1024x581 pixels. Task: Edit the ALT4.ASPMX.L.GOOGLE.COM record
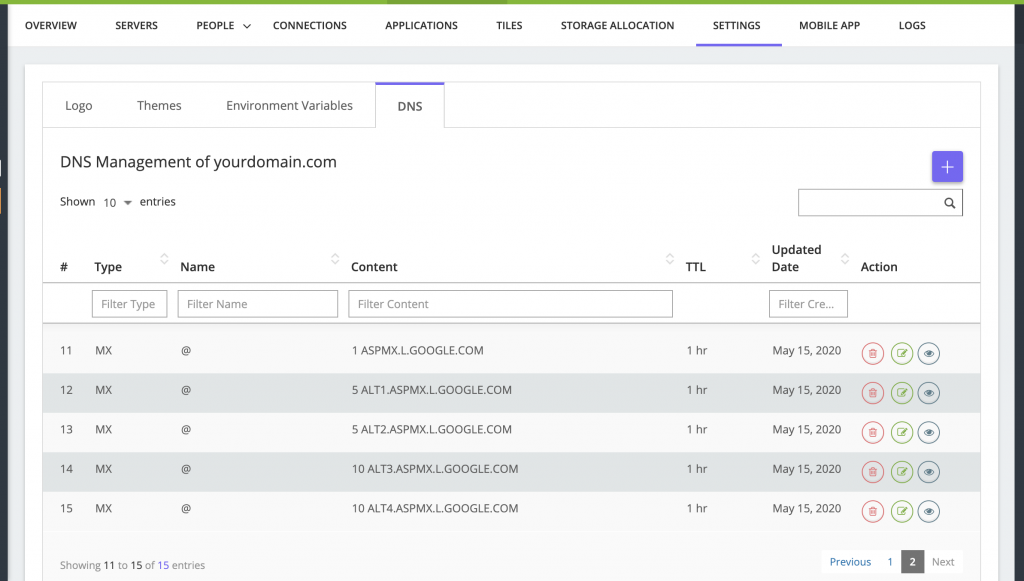[x=902, y=511]
